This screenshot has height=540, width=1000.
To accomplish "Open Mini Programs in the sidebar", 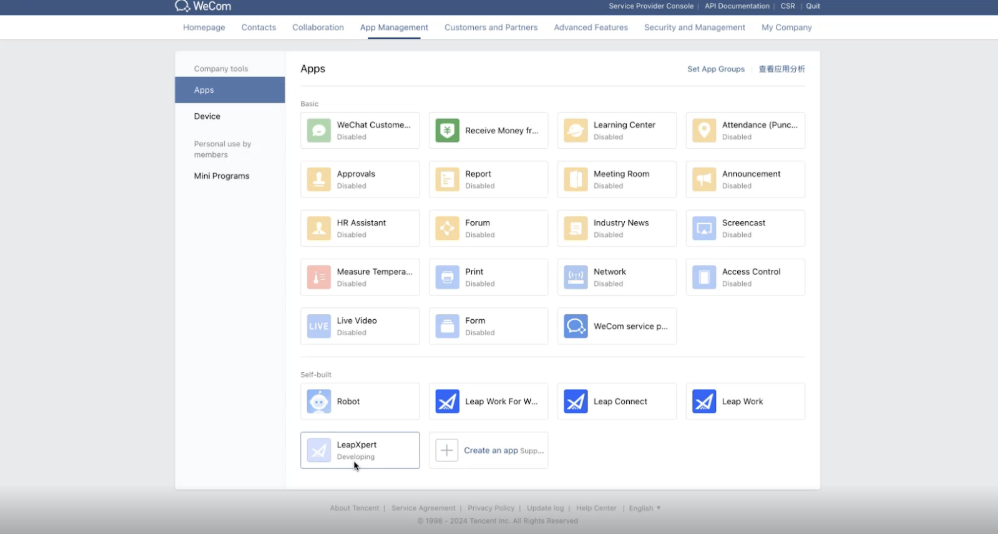I will [x=221, y=176].
